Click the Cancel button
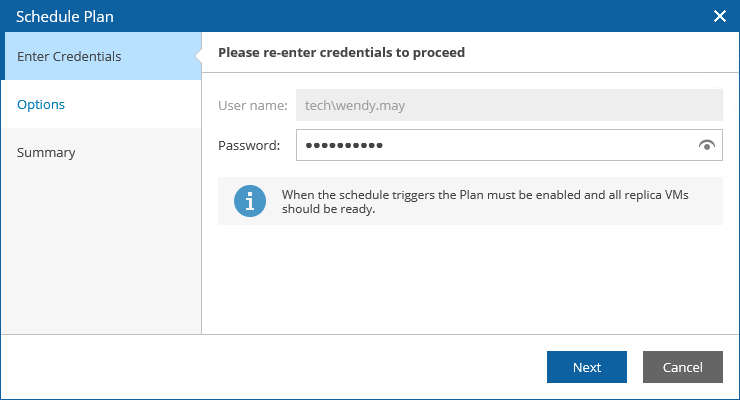Viewport: 740px width, 400px height. click(x=682, y=367)
